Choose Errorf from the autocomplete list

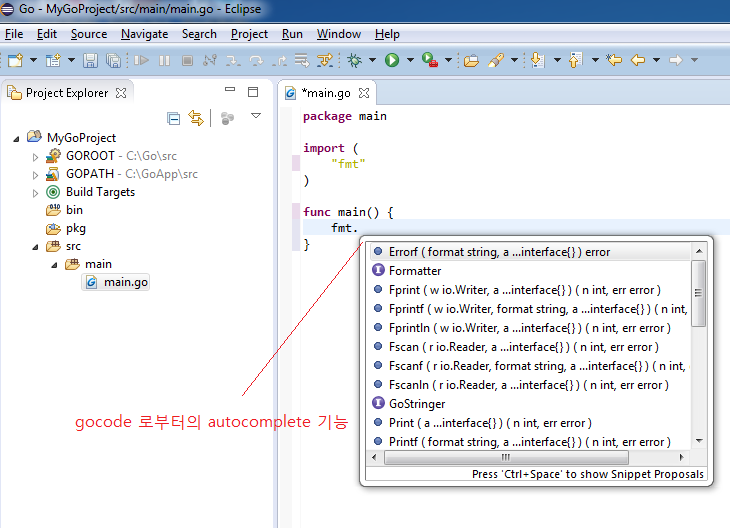tap(530, 252)
